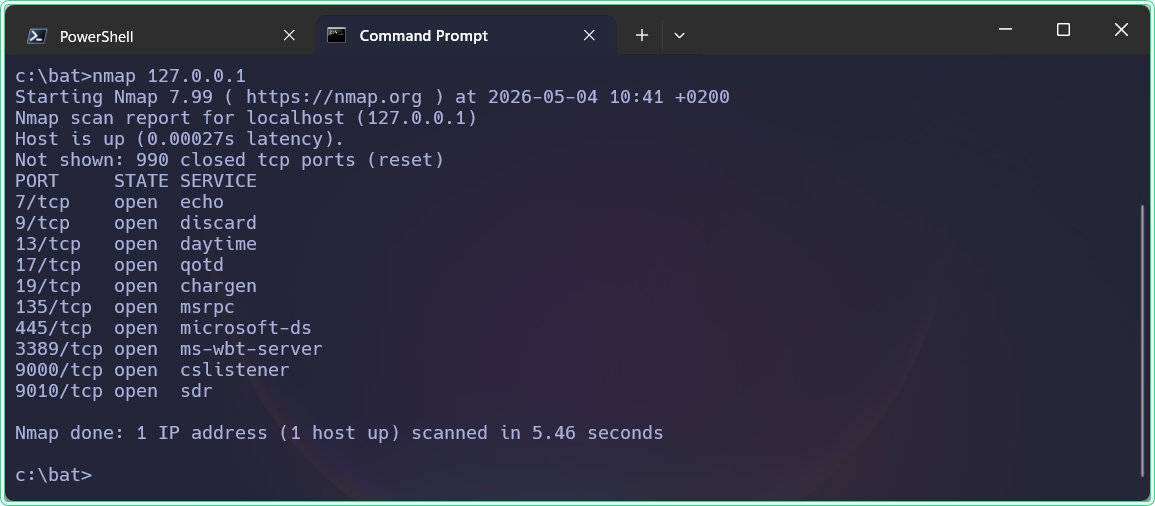Select the Command Prompt tab label
Image resolution: width=1155 pixels, height=506 pixels.
tap(424, 35)
